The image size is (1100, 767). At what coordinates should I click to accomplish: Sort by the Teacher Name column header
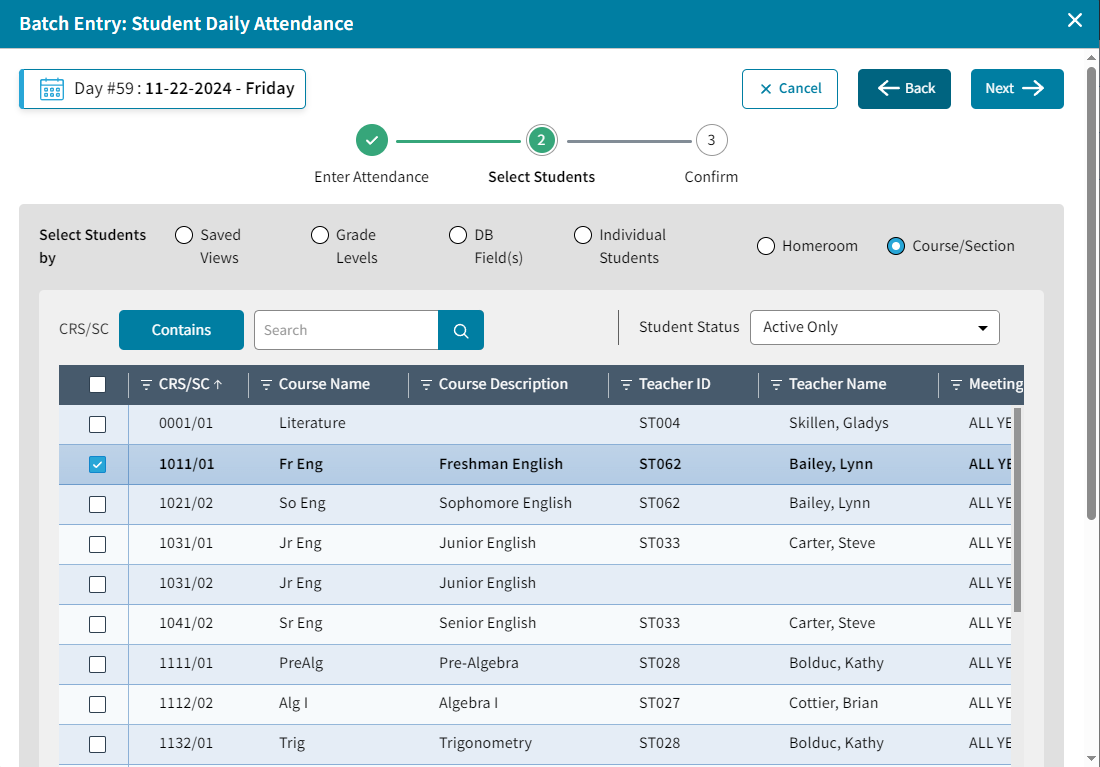(838, 385)
